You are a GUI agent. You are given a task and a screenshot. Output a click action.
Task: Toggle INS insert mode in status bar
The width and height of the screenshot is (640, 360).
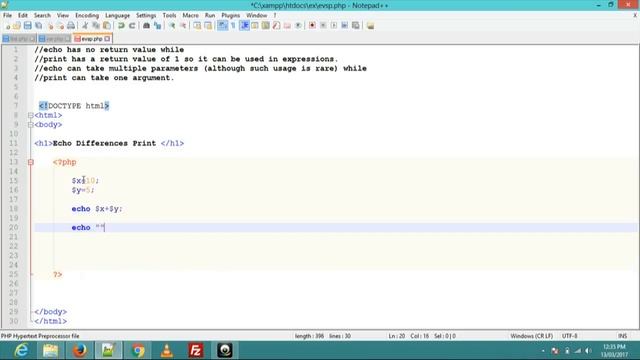click(x=622, y=336)
